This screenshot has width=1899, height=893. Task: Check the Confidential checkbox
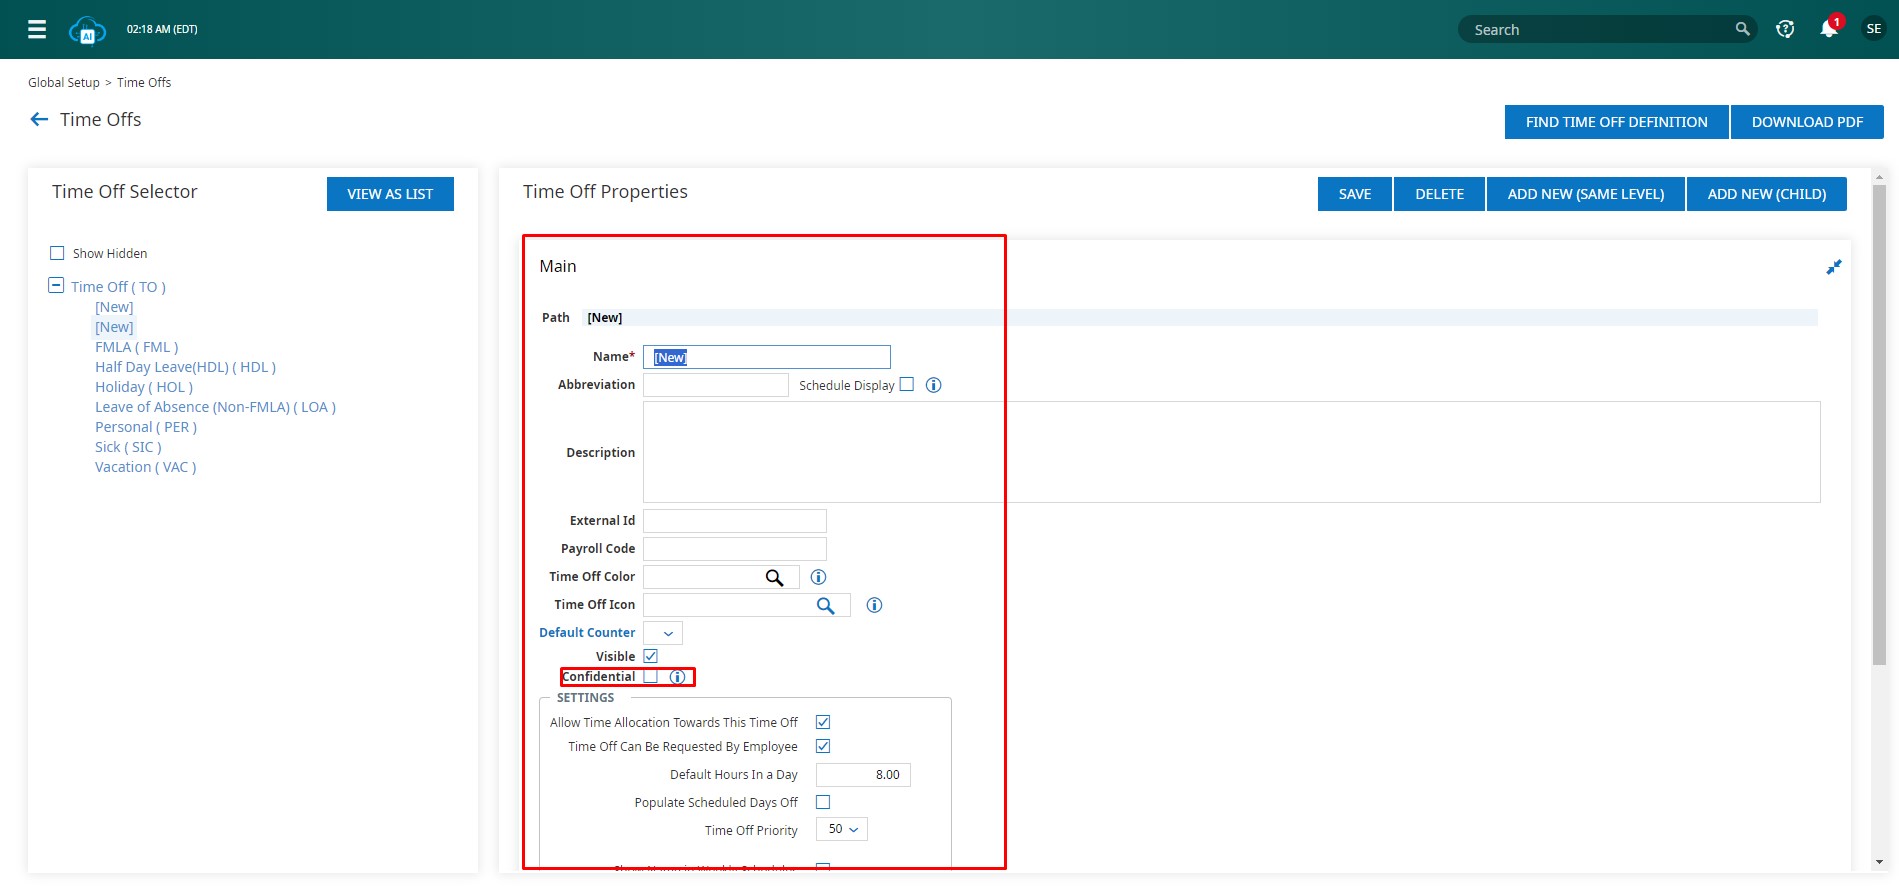click(651, 677)
